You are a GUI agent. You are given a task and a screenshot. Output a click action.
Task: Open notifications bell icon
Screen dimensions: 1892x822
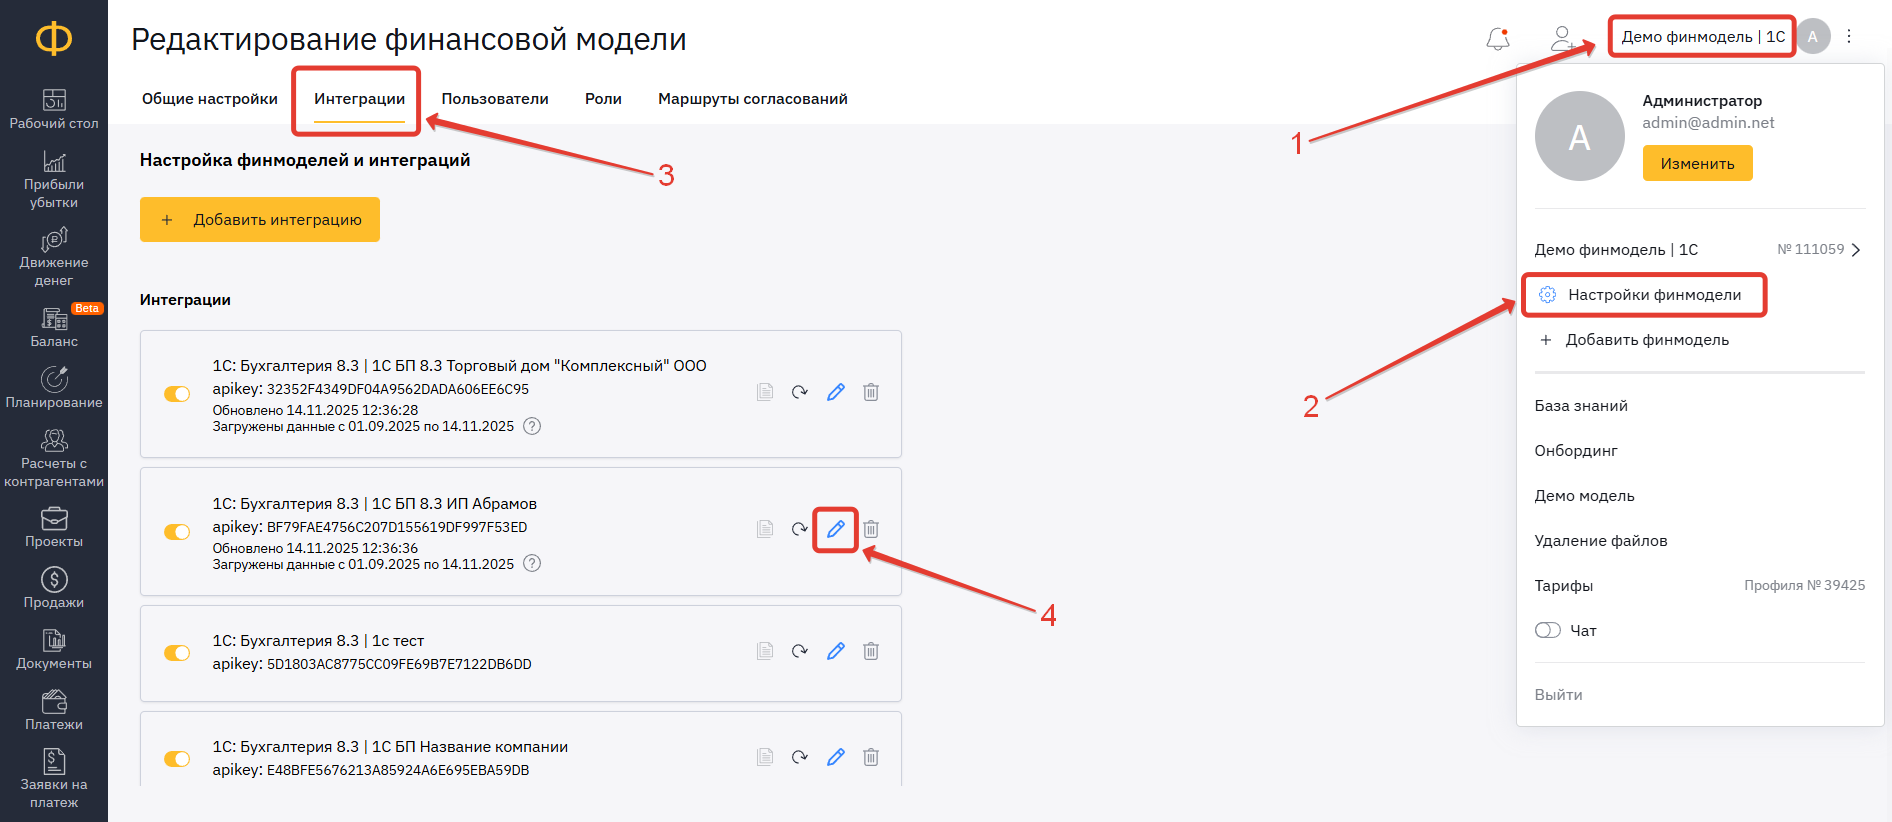coord(1498,38)
